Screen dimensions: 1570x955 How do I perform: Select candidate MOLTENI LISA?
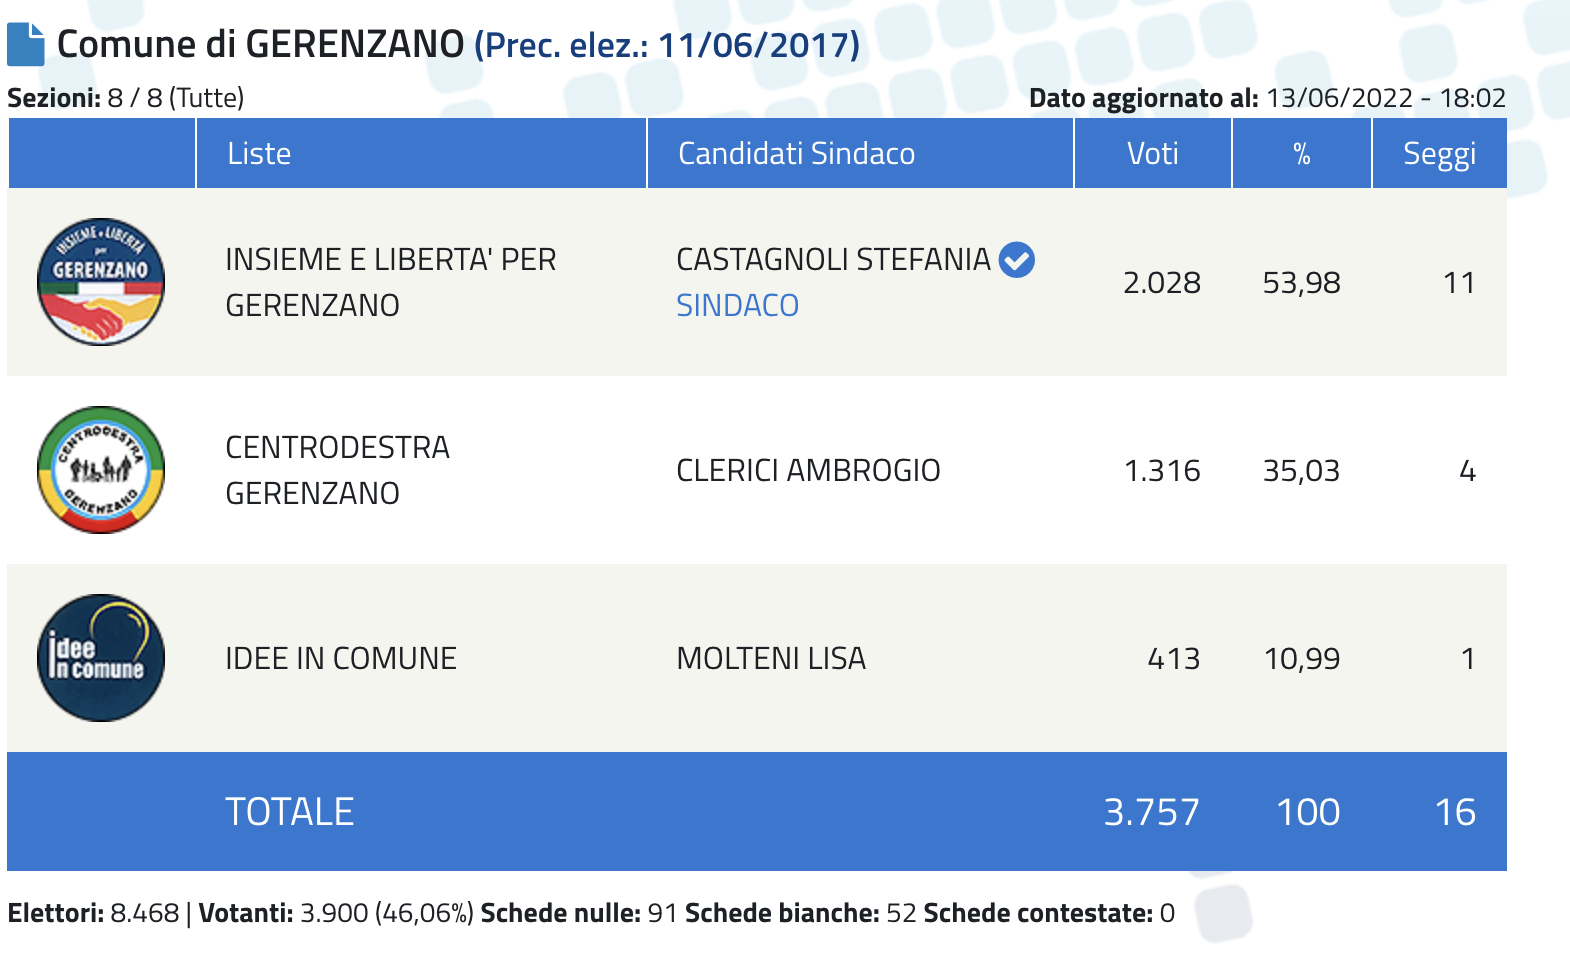(771, 658)
